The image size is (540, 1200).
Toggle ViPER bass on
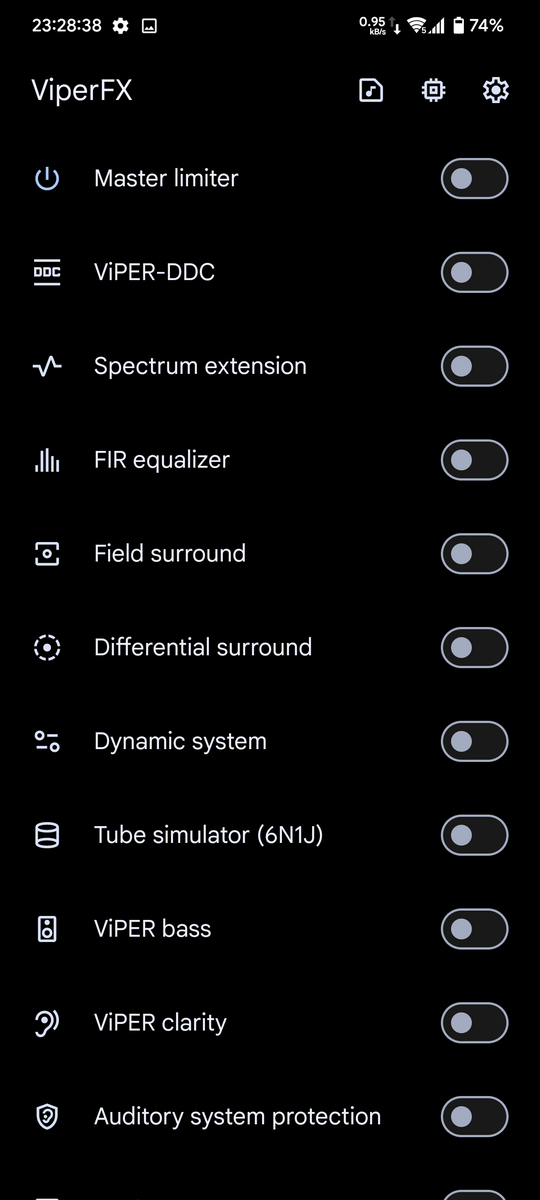(x=475, y=929)
